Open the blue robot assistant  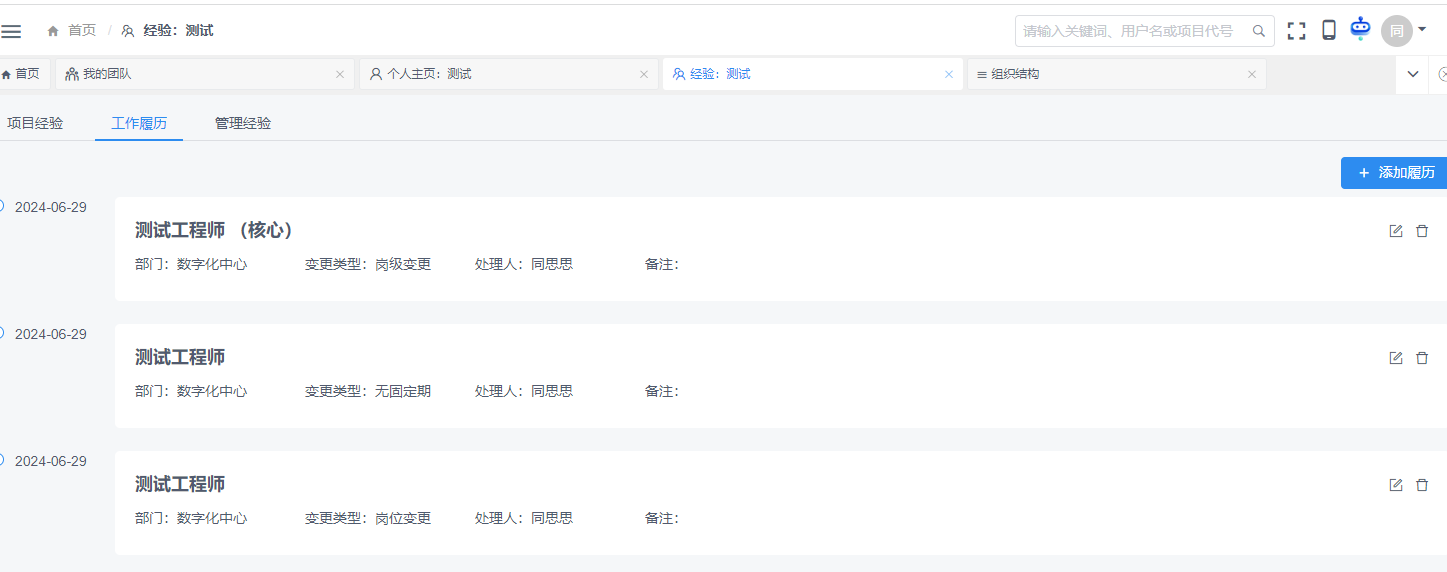[x=1360, y=29]
